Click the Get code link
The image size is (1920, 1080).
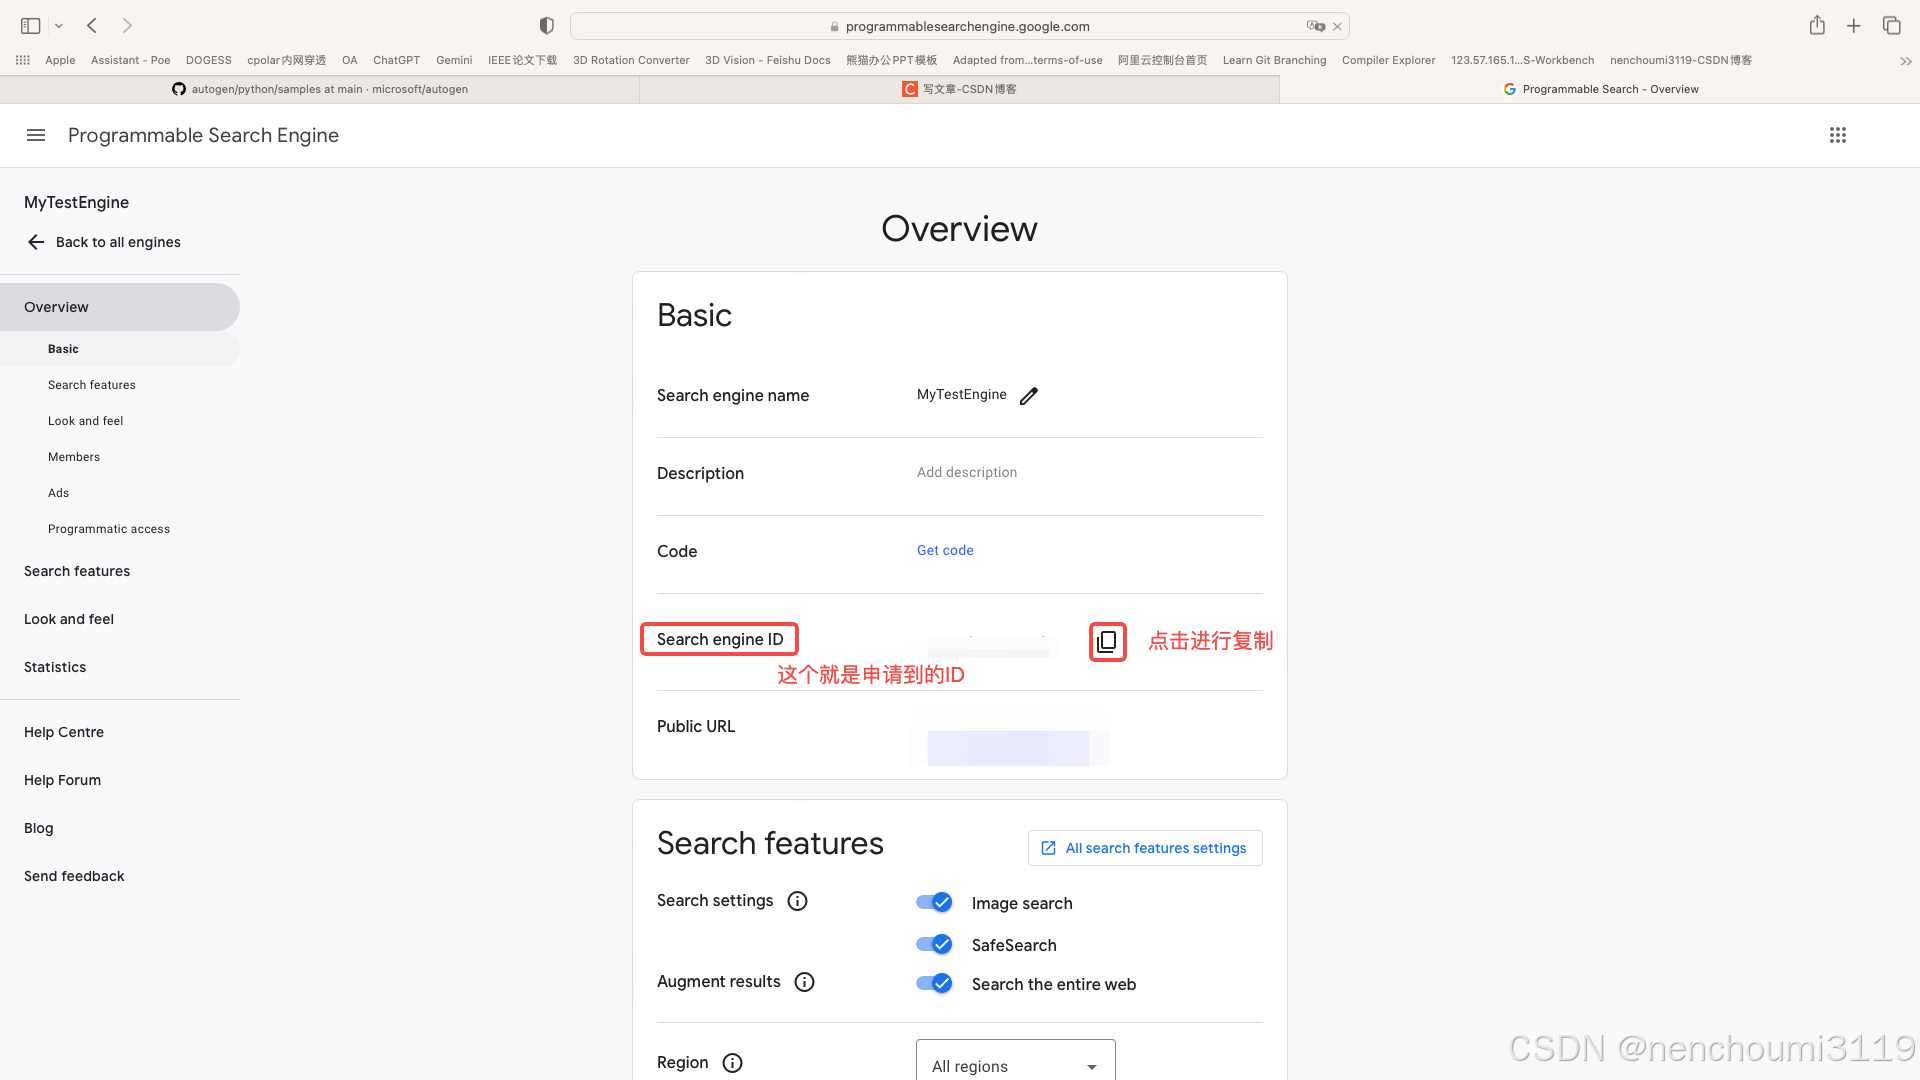coord(945,550)
